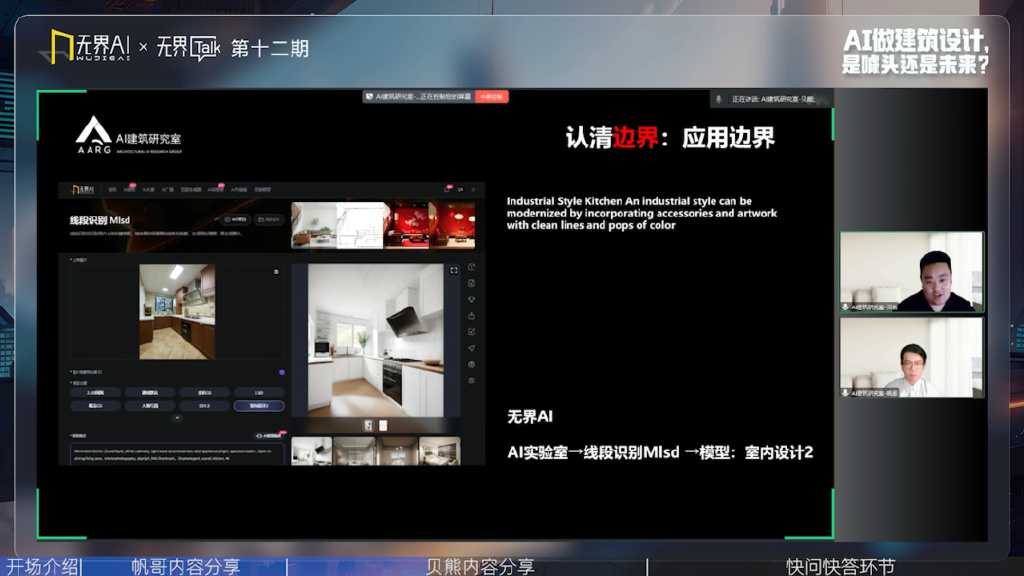Click the add-file icon beside the result image
This screenshot has width=1024, height=576.
(472, 283)
